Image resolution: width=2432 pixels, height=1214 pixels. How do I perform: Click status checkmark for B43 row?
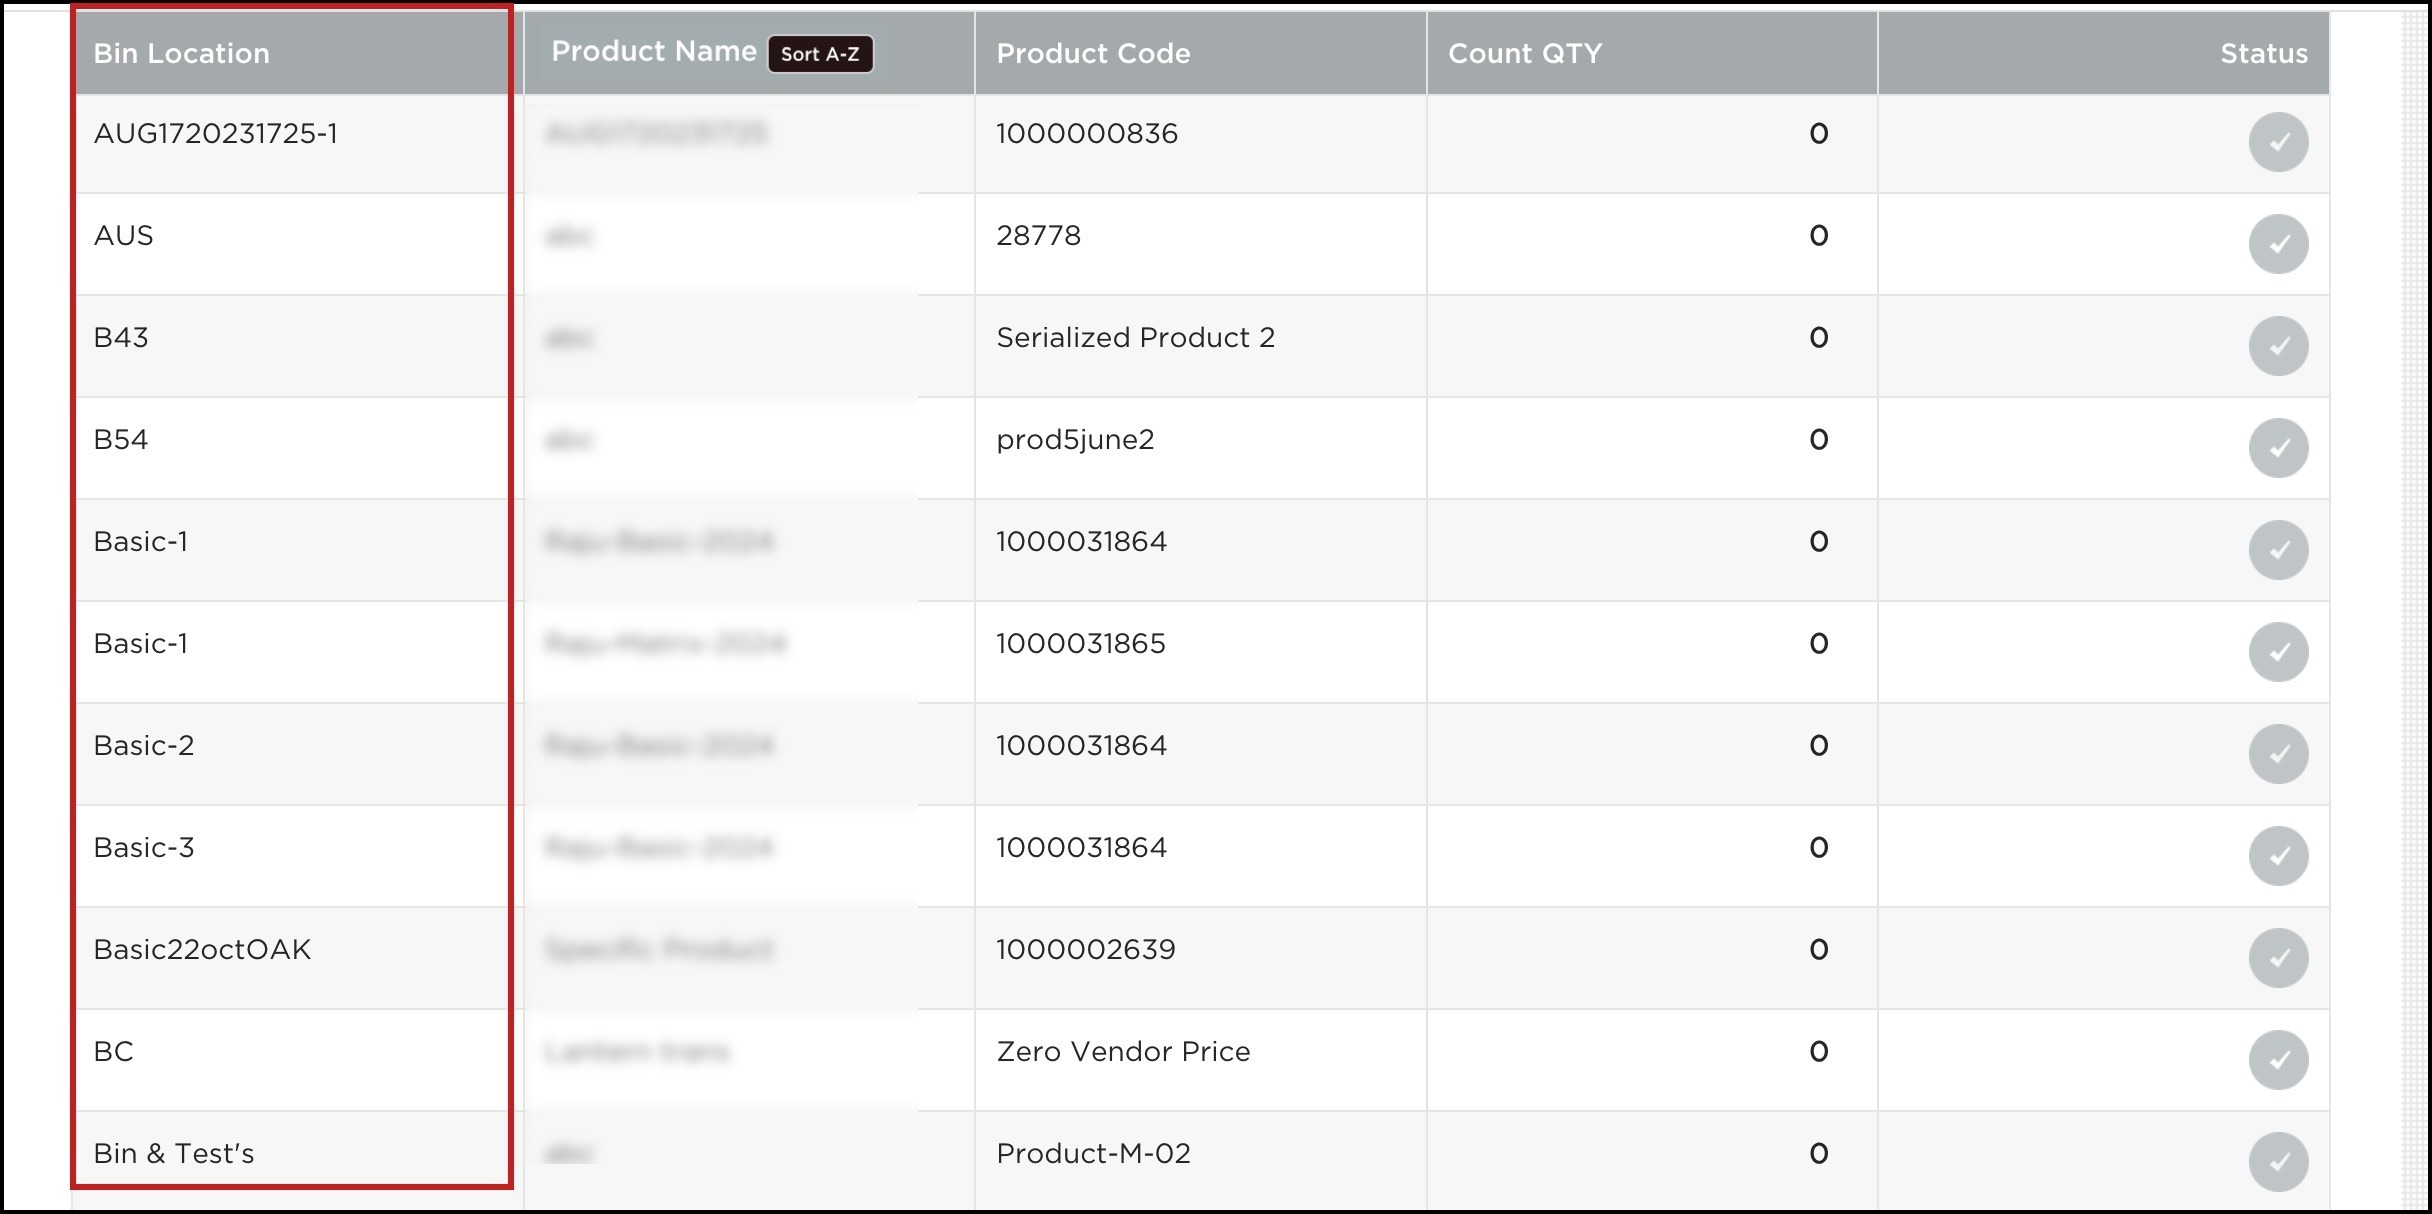click(2278, 346)
